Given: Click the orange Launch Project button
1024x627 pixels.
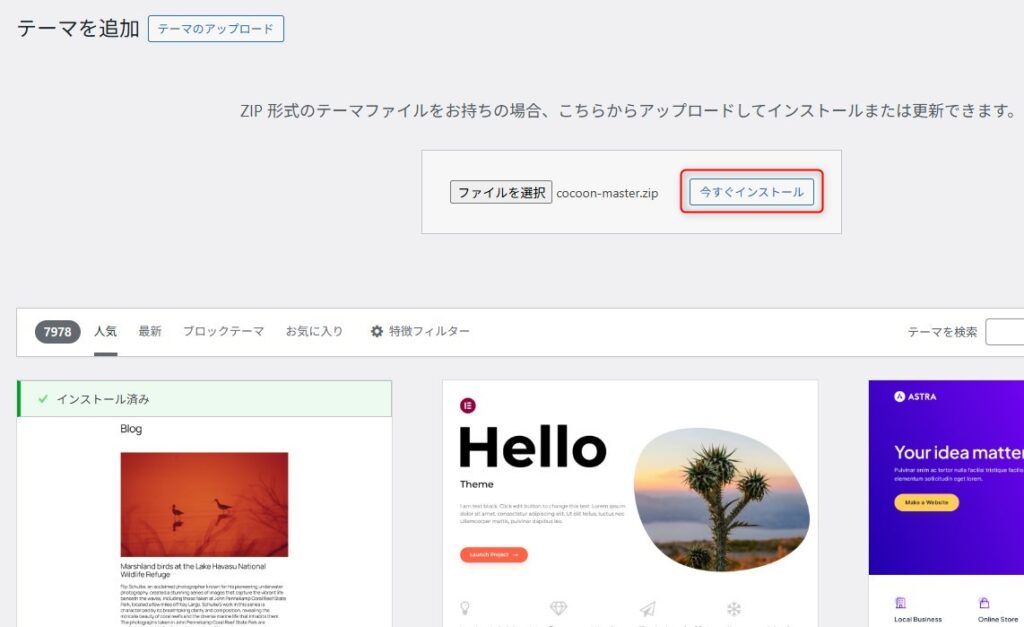Looking at the screenshot, I should tap(493, 554).
